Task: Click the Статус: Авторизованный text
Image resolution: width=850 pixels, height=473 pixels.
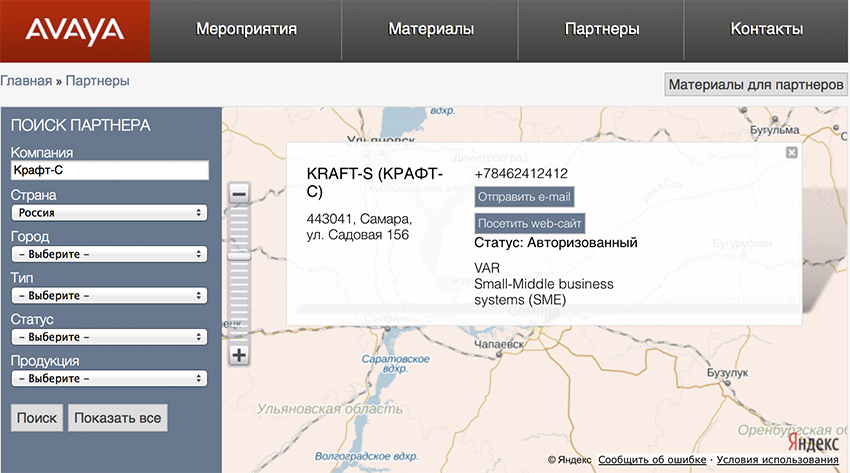Action: pos(556,242)
